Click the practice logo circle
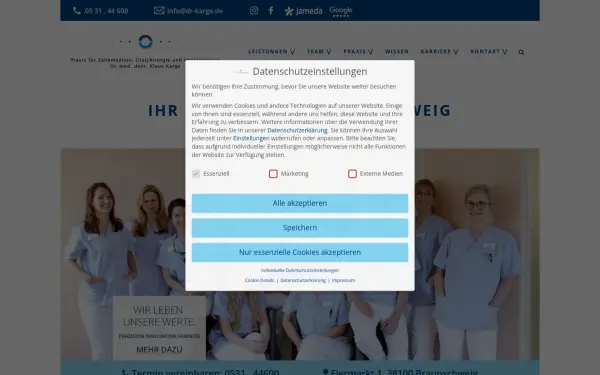This screenshot has height=375, width=600. (x=145, y=41)
